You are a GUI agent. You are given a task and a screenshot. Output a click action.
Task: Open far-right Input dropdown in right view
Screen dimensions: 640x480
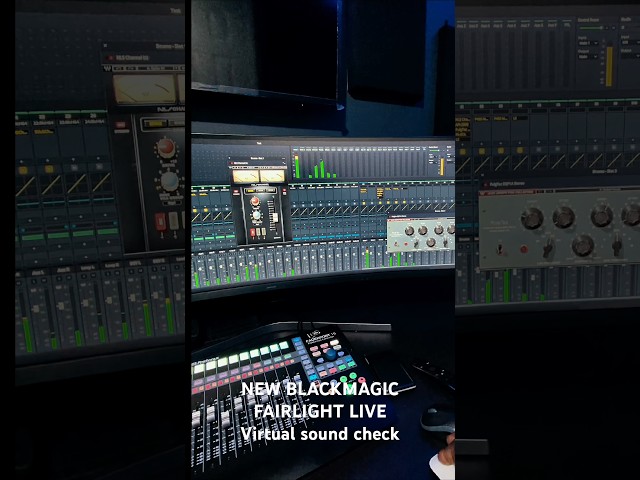(x=631, y=42)
